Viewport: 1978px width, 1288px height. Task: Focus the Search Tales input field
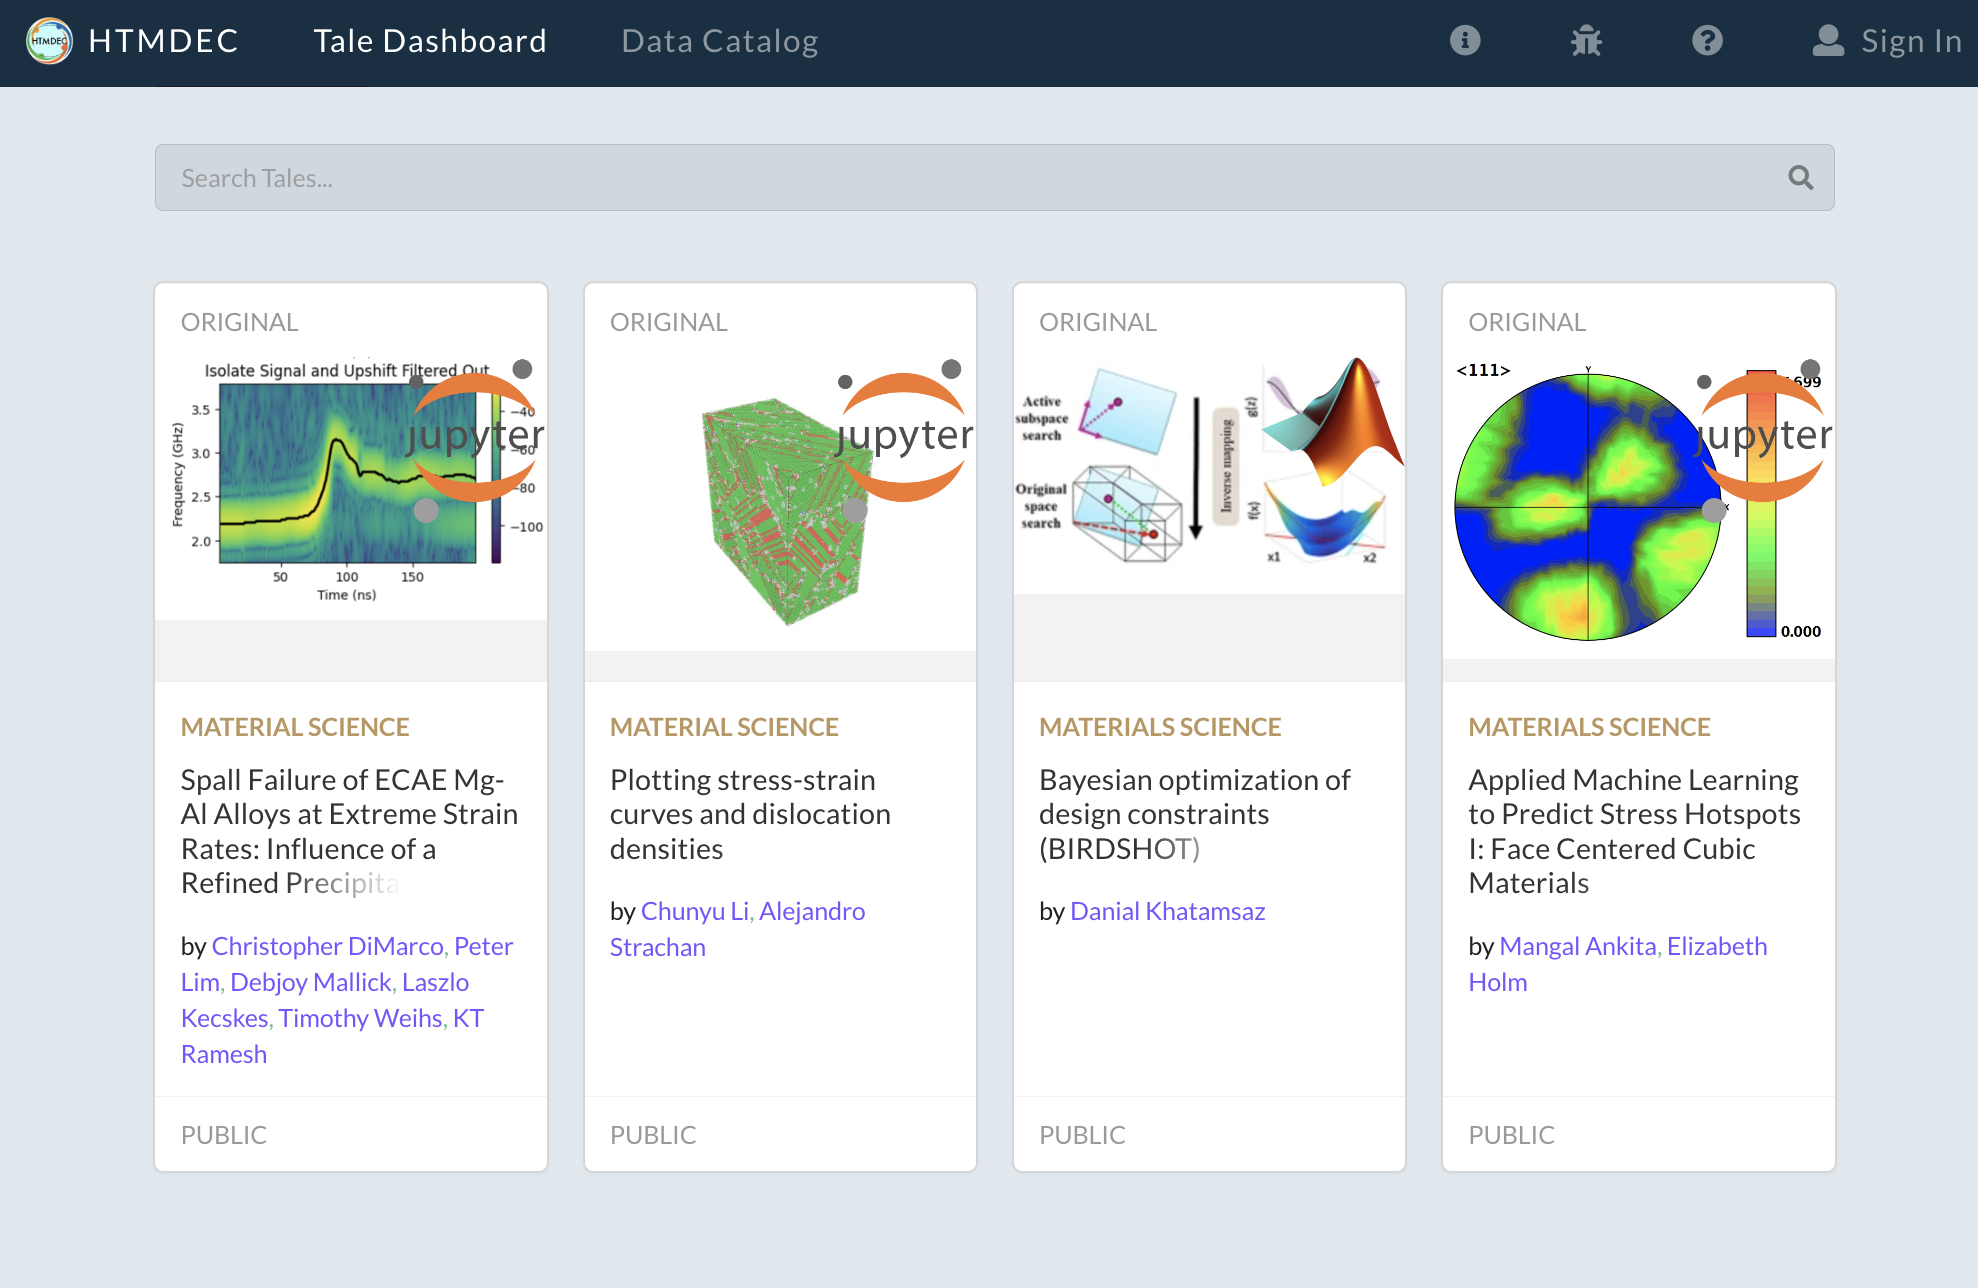tap(960, 178)
